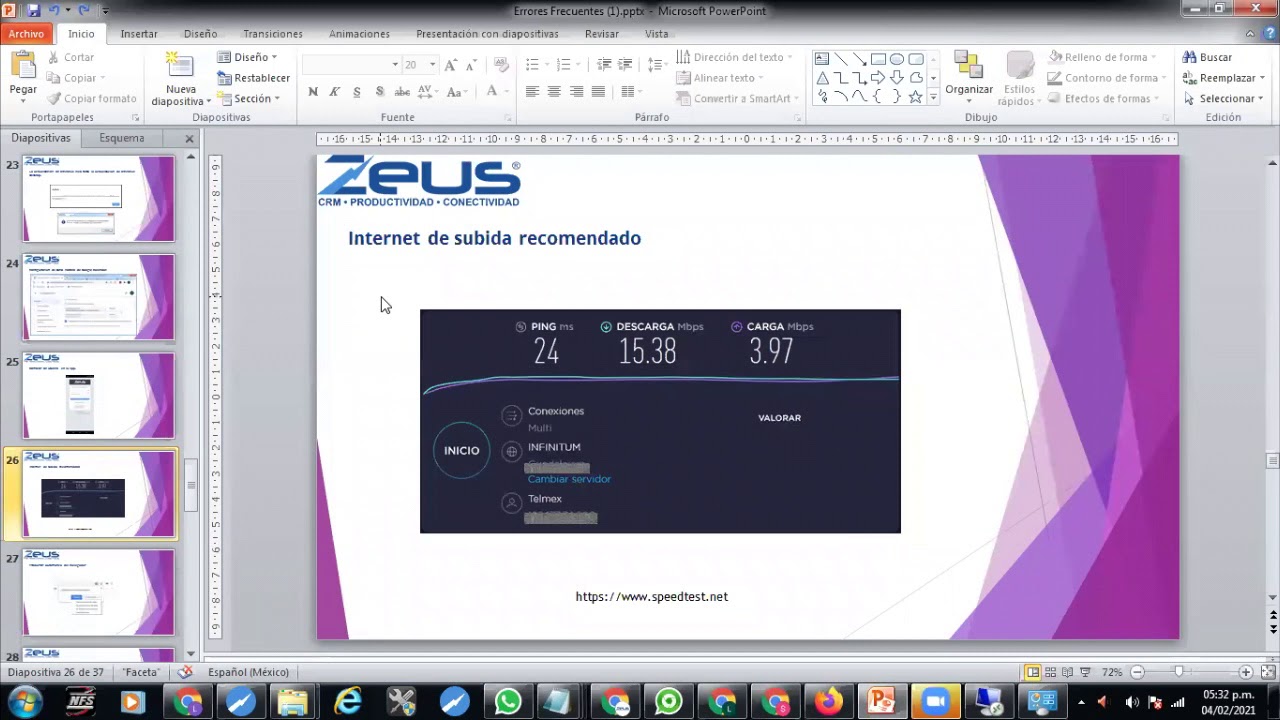
Task: Open the Sección dropdown
Action: tap(249, 99)
